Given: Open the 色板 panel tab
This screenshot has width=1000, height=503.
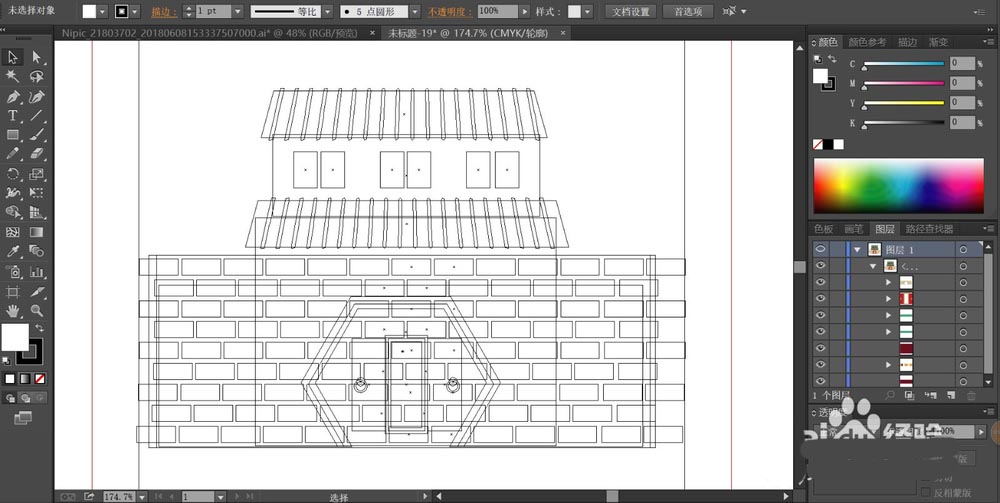Looking at the screenshot, I should tap(824, 229).
